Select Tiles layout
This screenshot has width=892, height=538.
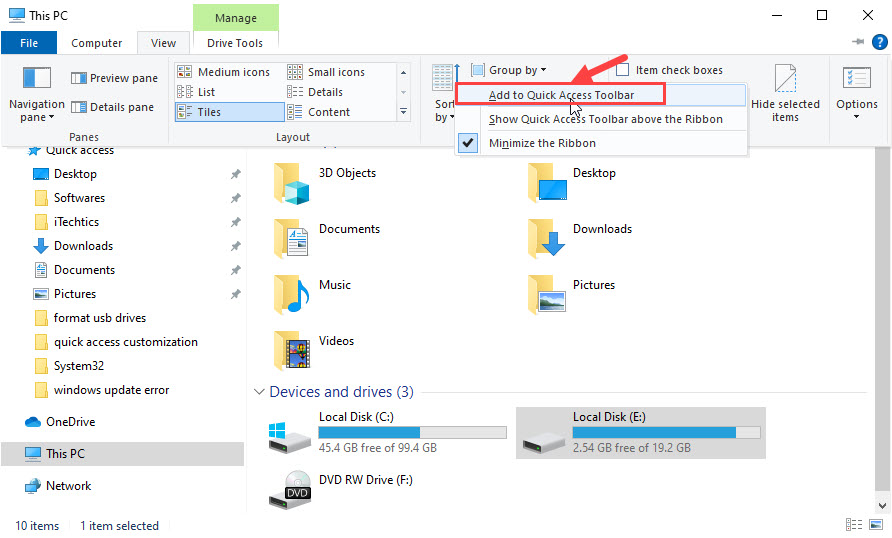(x=229, y=112)
